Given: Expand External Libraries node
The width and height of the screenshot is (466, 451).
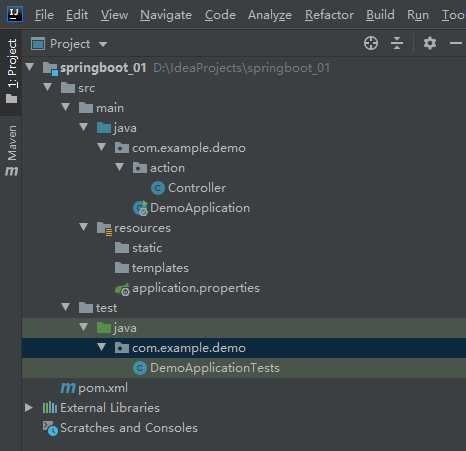Looking at the screenshot, I should pos(29,407).
